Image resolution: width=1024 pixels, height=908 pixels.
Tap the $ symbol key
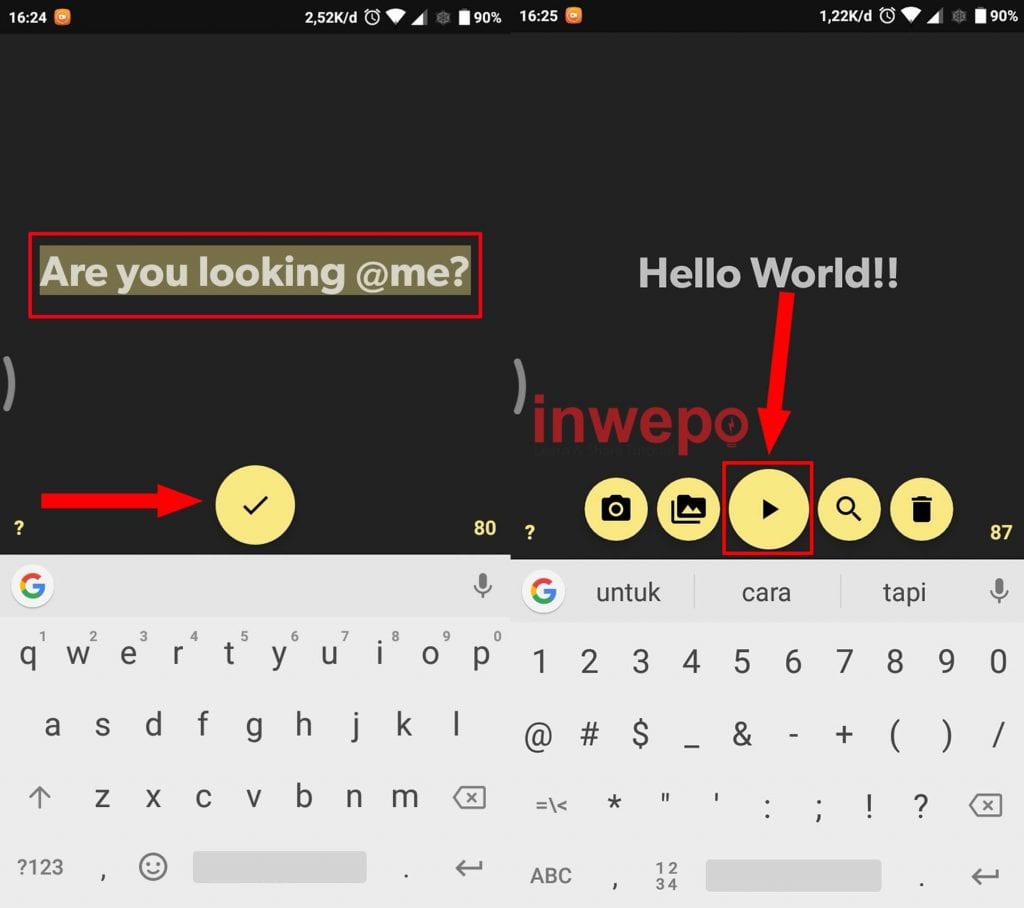(x=641, y=734)
